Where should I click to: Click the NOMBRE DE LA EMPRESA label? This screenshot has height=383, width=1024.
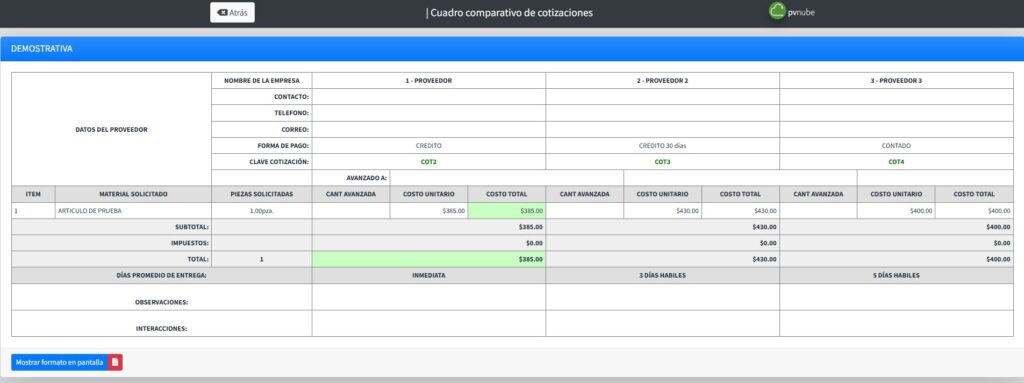[x=262, y=80]
